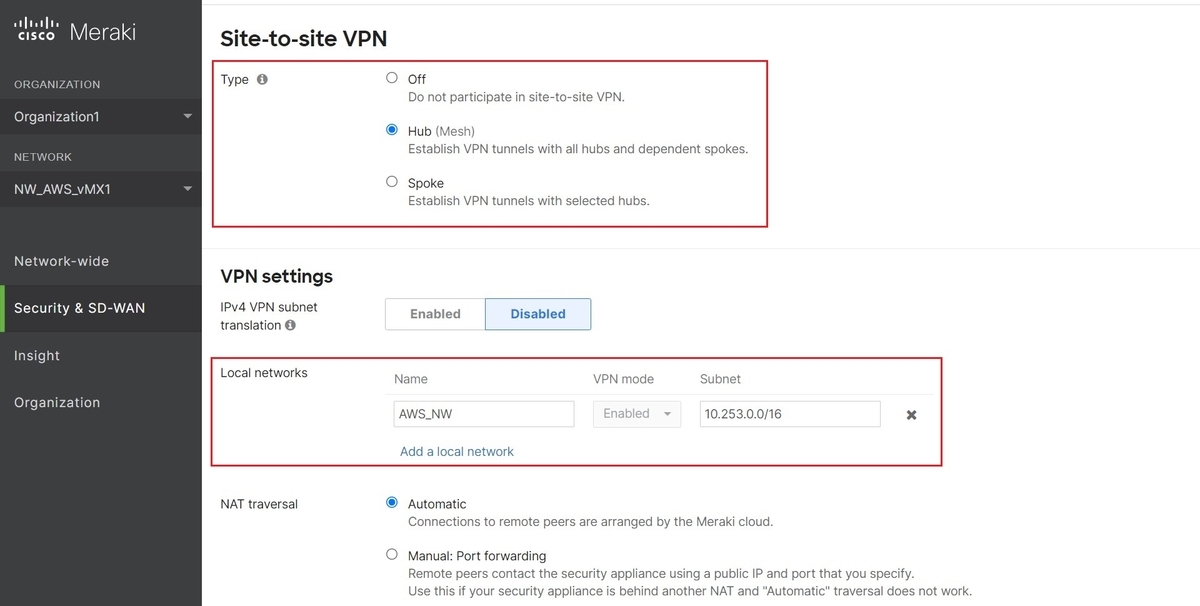Click the AWS_NW name field

[484, 414]
